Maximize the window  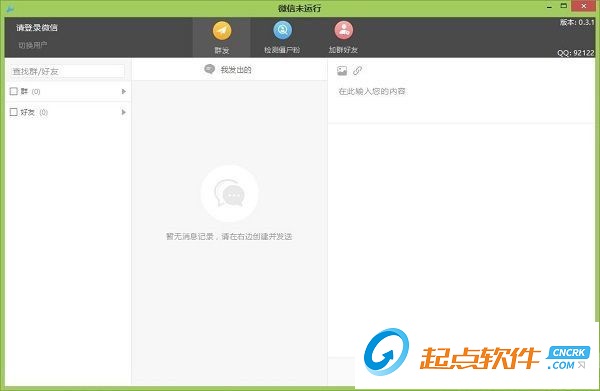point(563,6)
